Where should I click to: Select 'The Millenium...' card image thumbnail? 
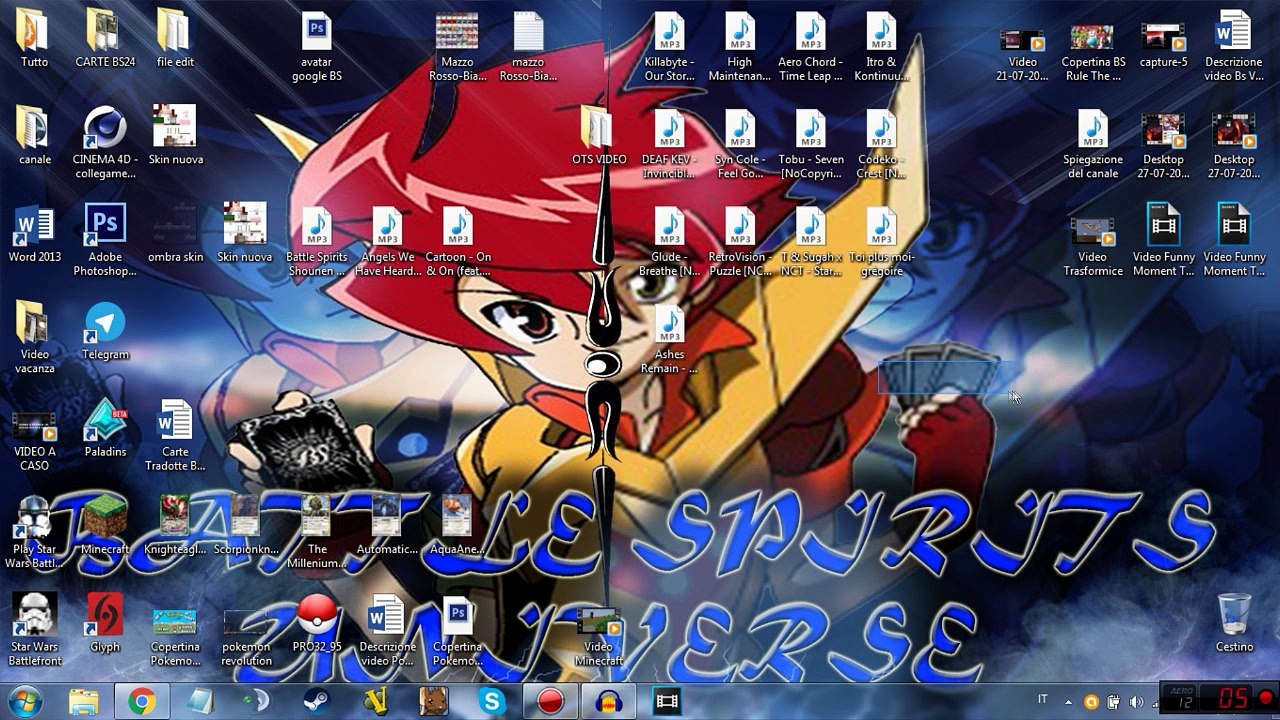(316, 516)
